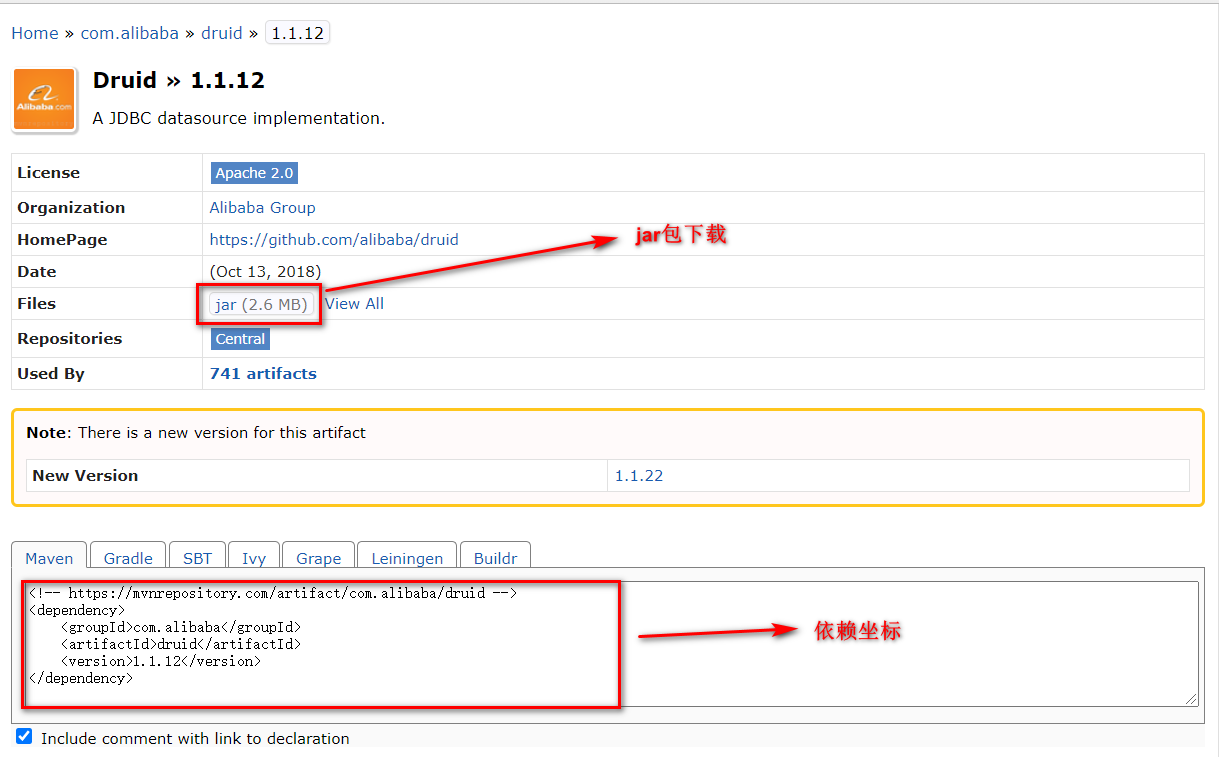The height and width of the screenshot is (757, 1219).
Task: Click the Used By row label
Action: point(51,374)
